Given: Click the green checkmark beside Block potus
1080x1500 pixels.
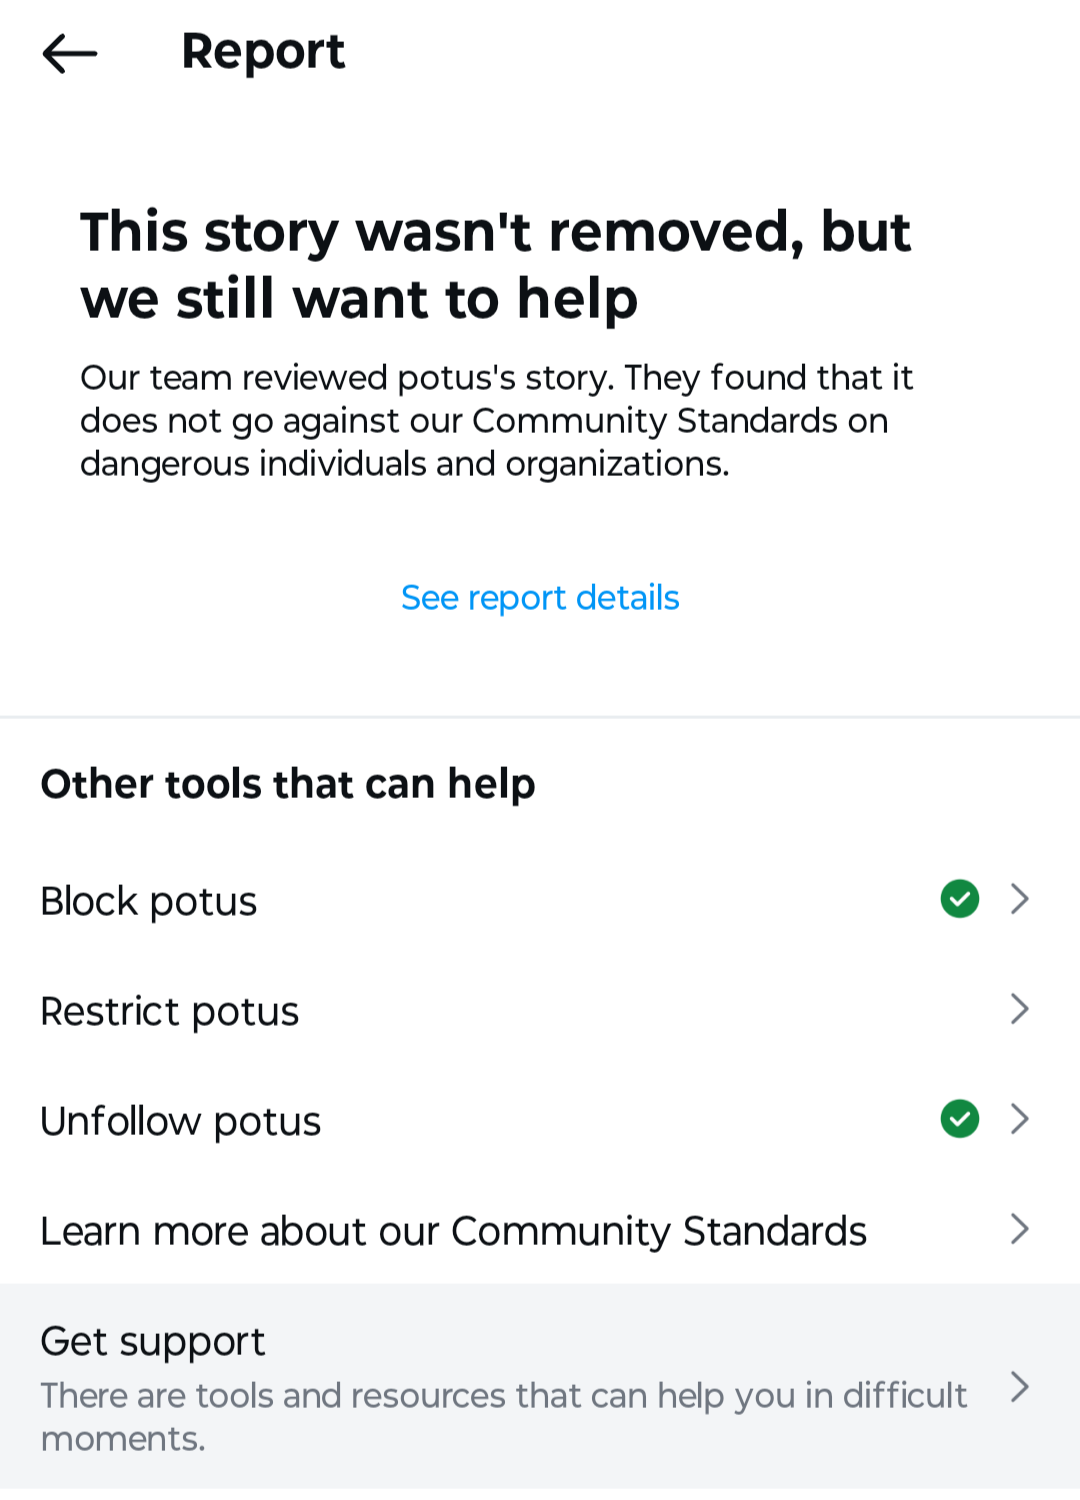Looking at the screenshot, I should click(x=959, y=898).
